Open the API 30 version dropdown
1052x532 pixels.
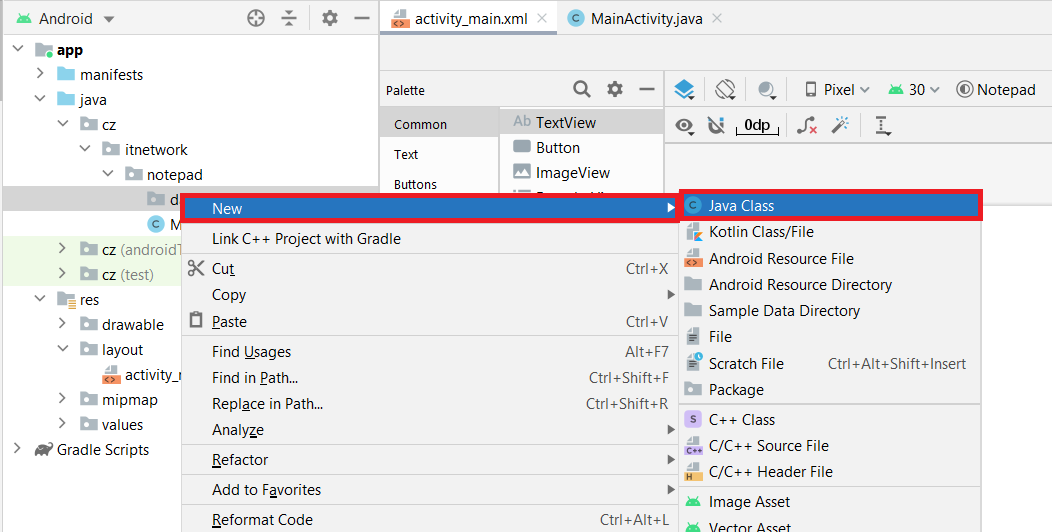(x=914, y=90)
